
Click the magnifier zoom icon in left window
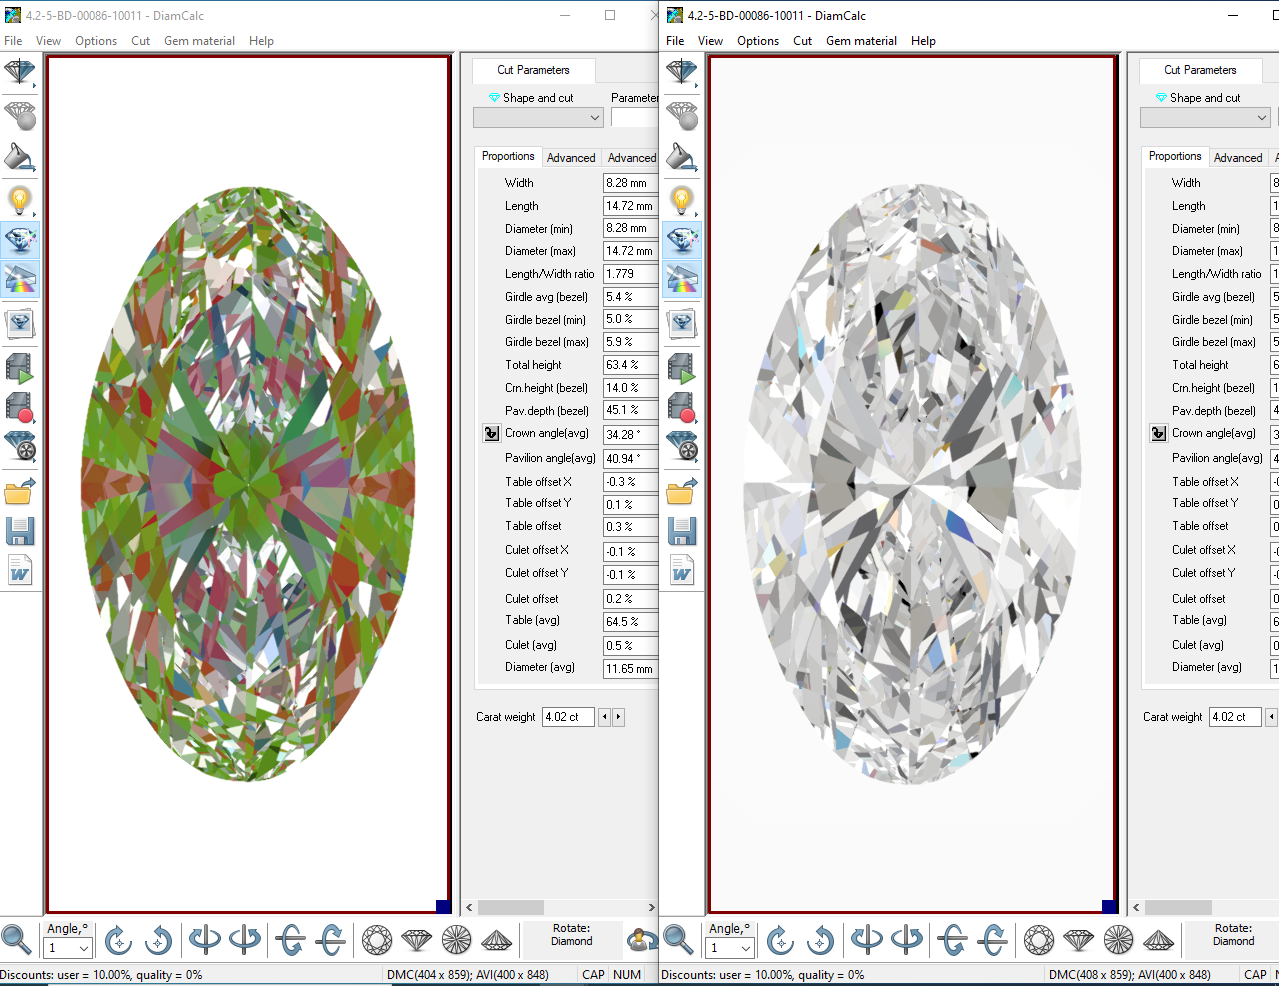[x=16, y=940]
